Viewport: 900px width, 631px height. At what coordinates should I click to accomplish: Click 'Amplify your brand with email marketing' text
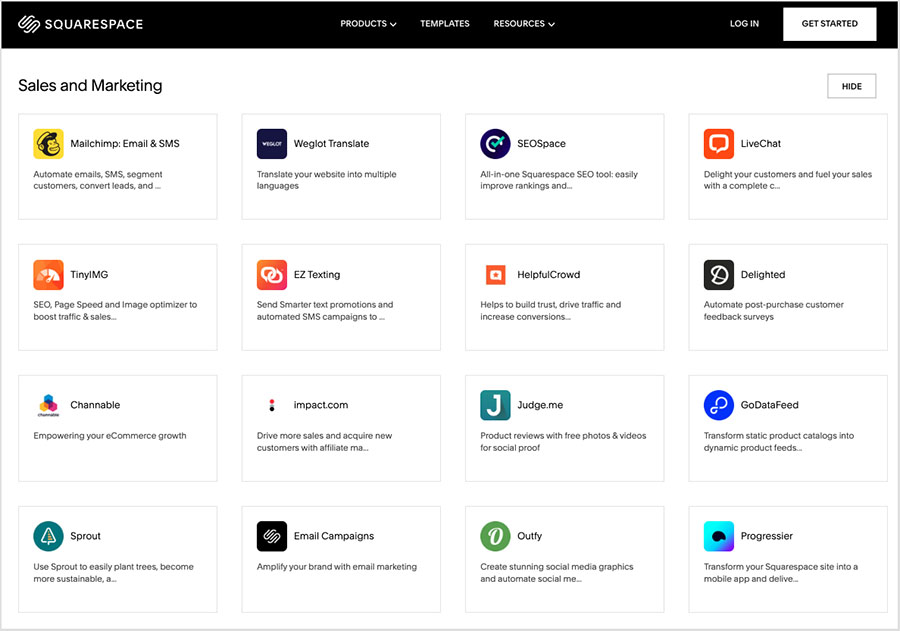(336, 567)
